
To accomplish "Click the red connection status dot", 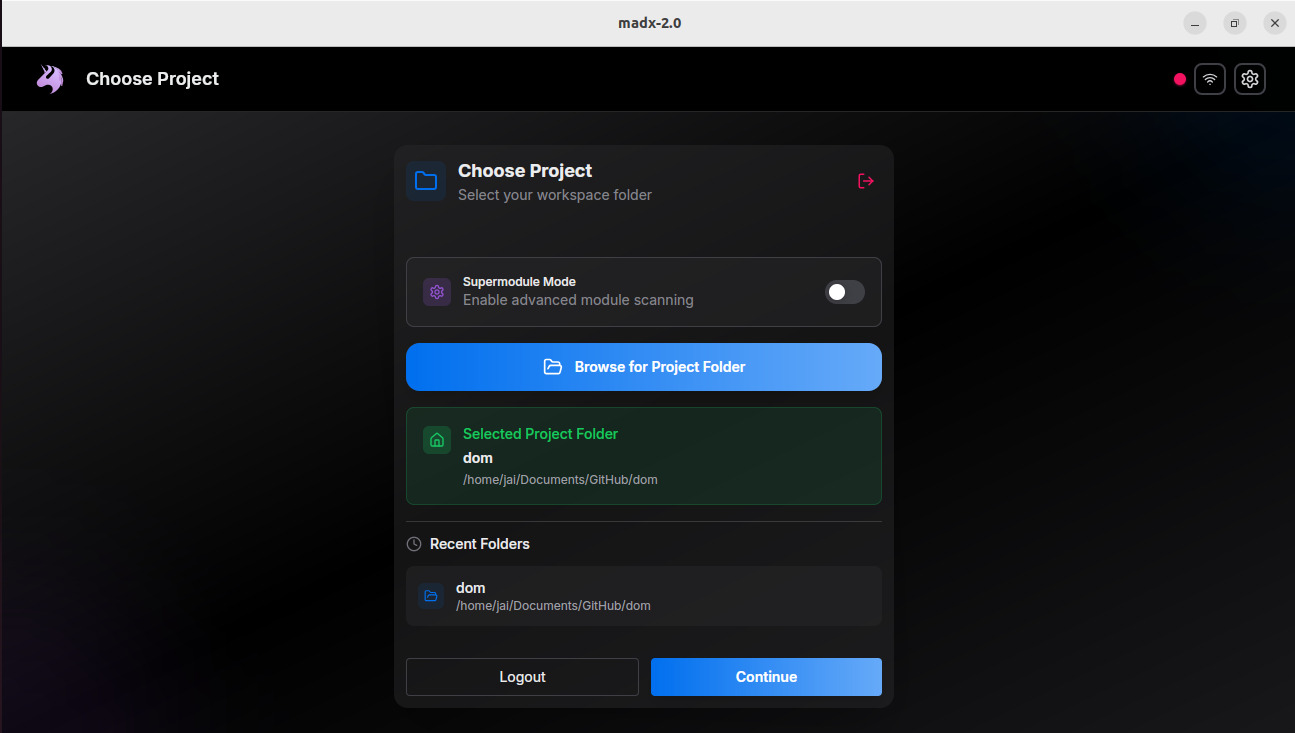I will [1180, 79].
